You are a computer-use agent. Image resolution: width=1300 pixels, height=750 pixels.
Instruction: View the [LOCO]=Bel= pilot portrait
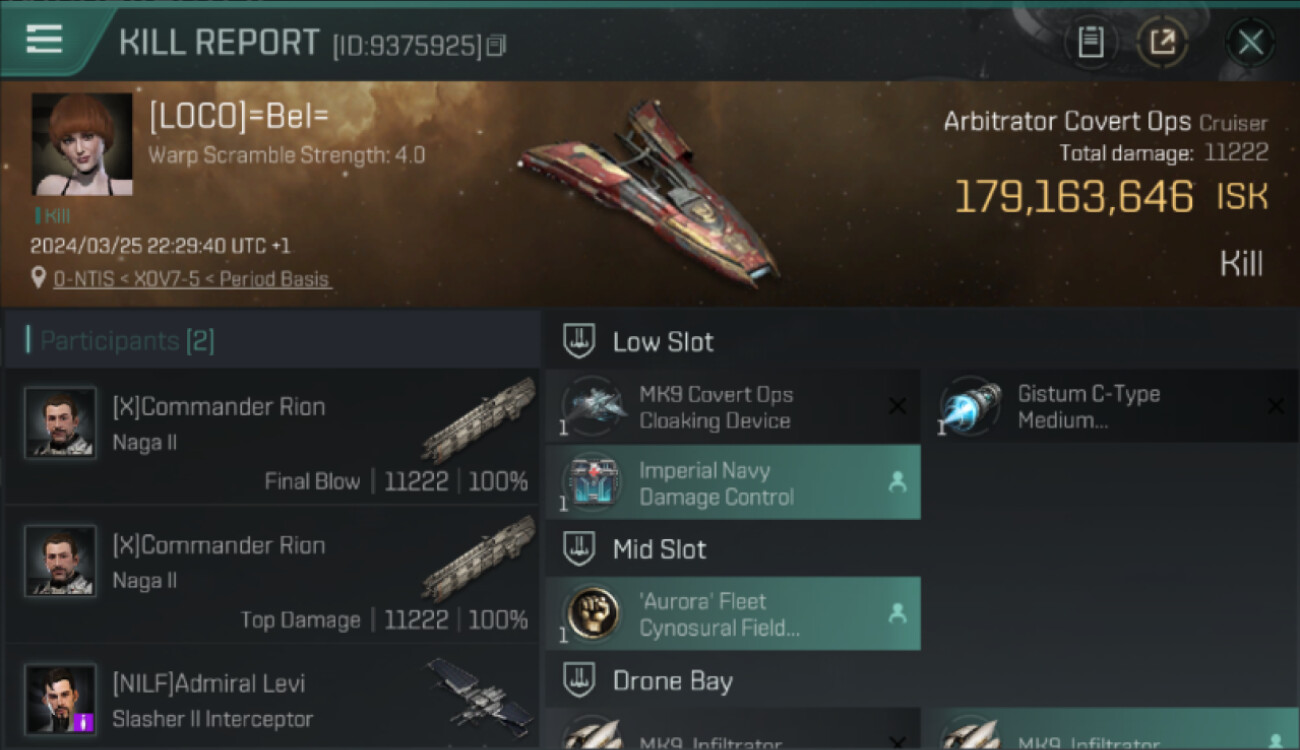coord(82,144)
